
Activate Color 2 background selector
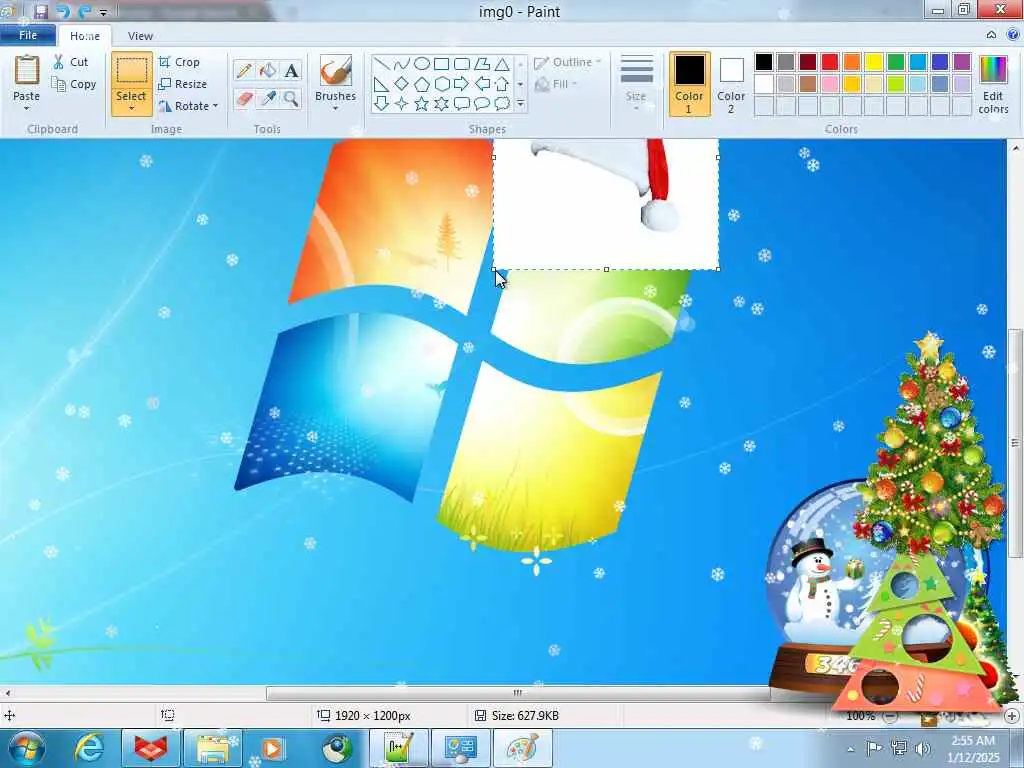(731, 84)
